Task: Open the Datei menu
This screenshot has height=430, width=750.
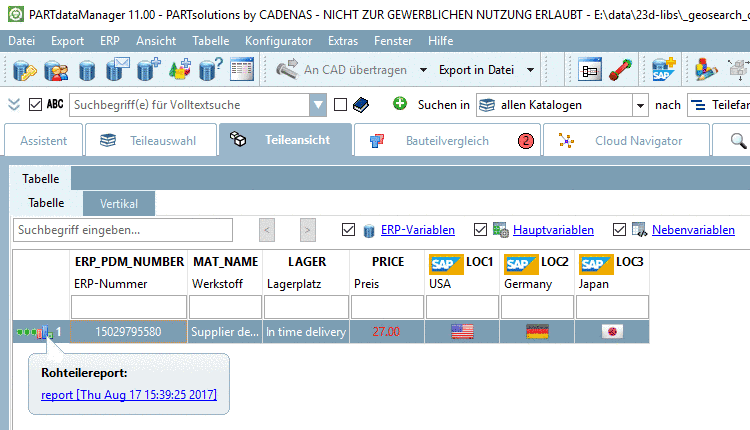Action: click(22, 41)
